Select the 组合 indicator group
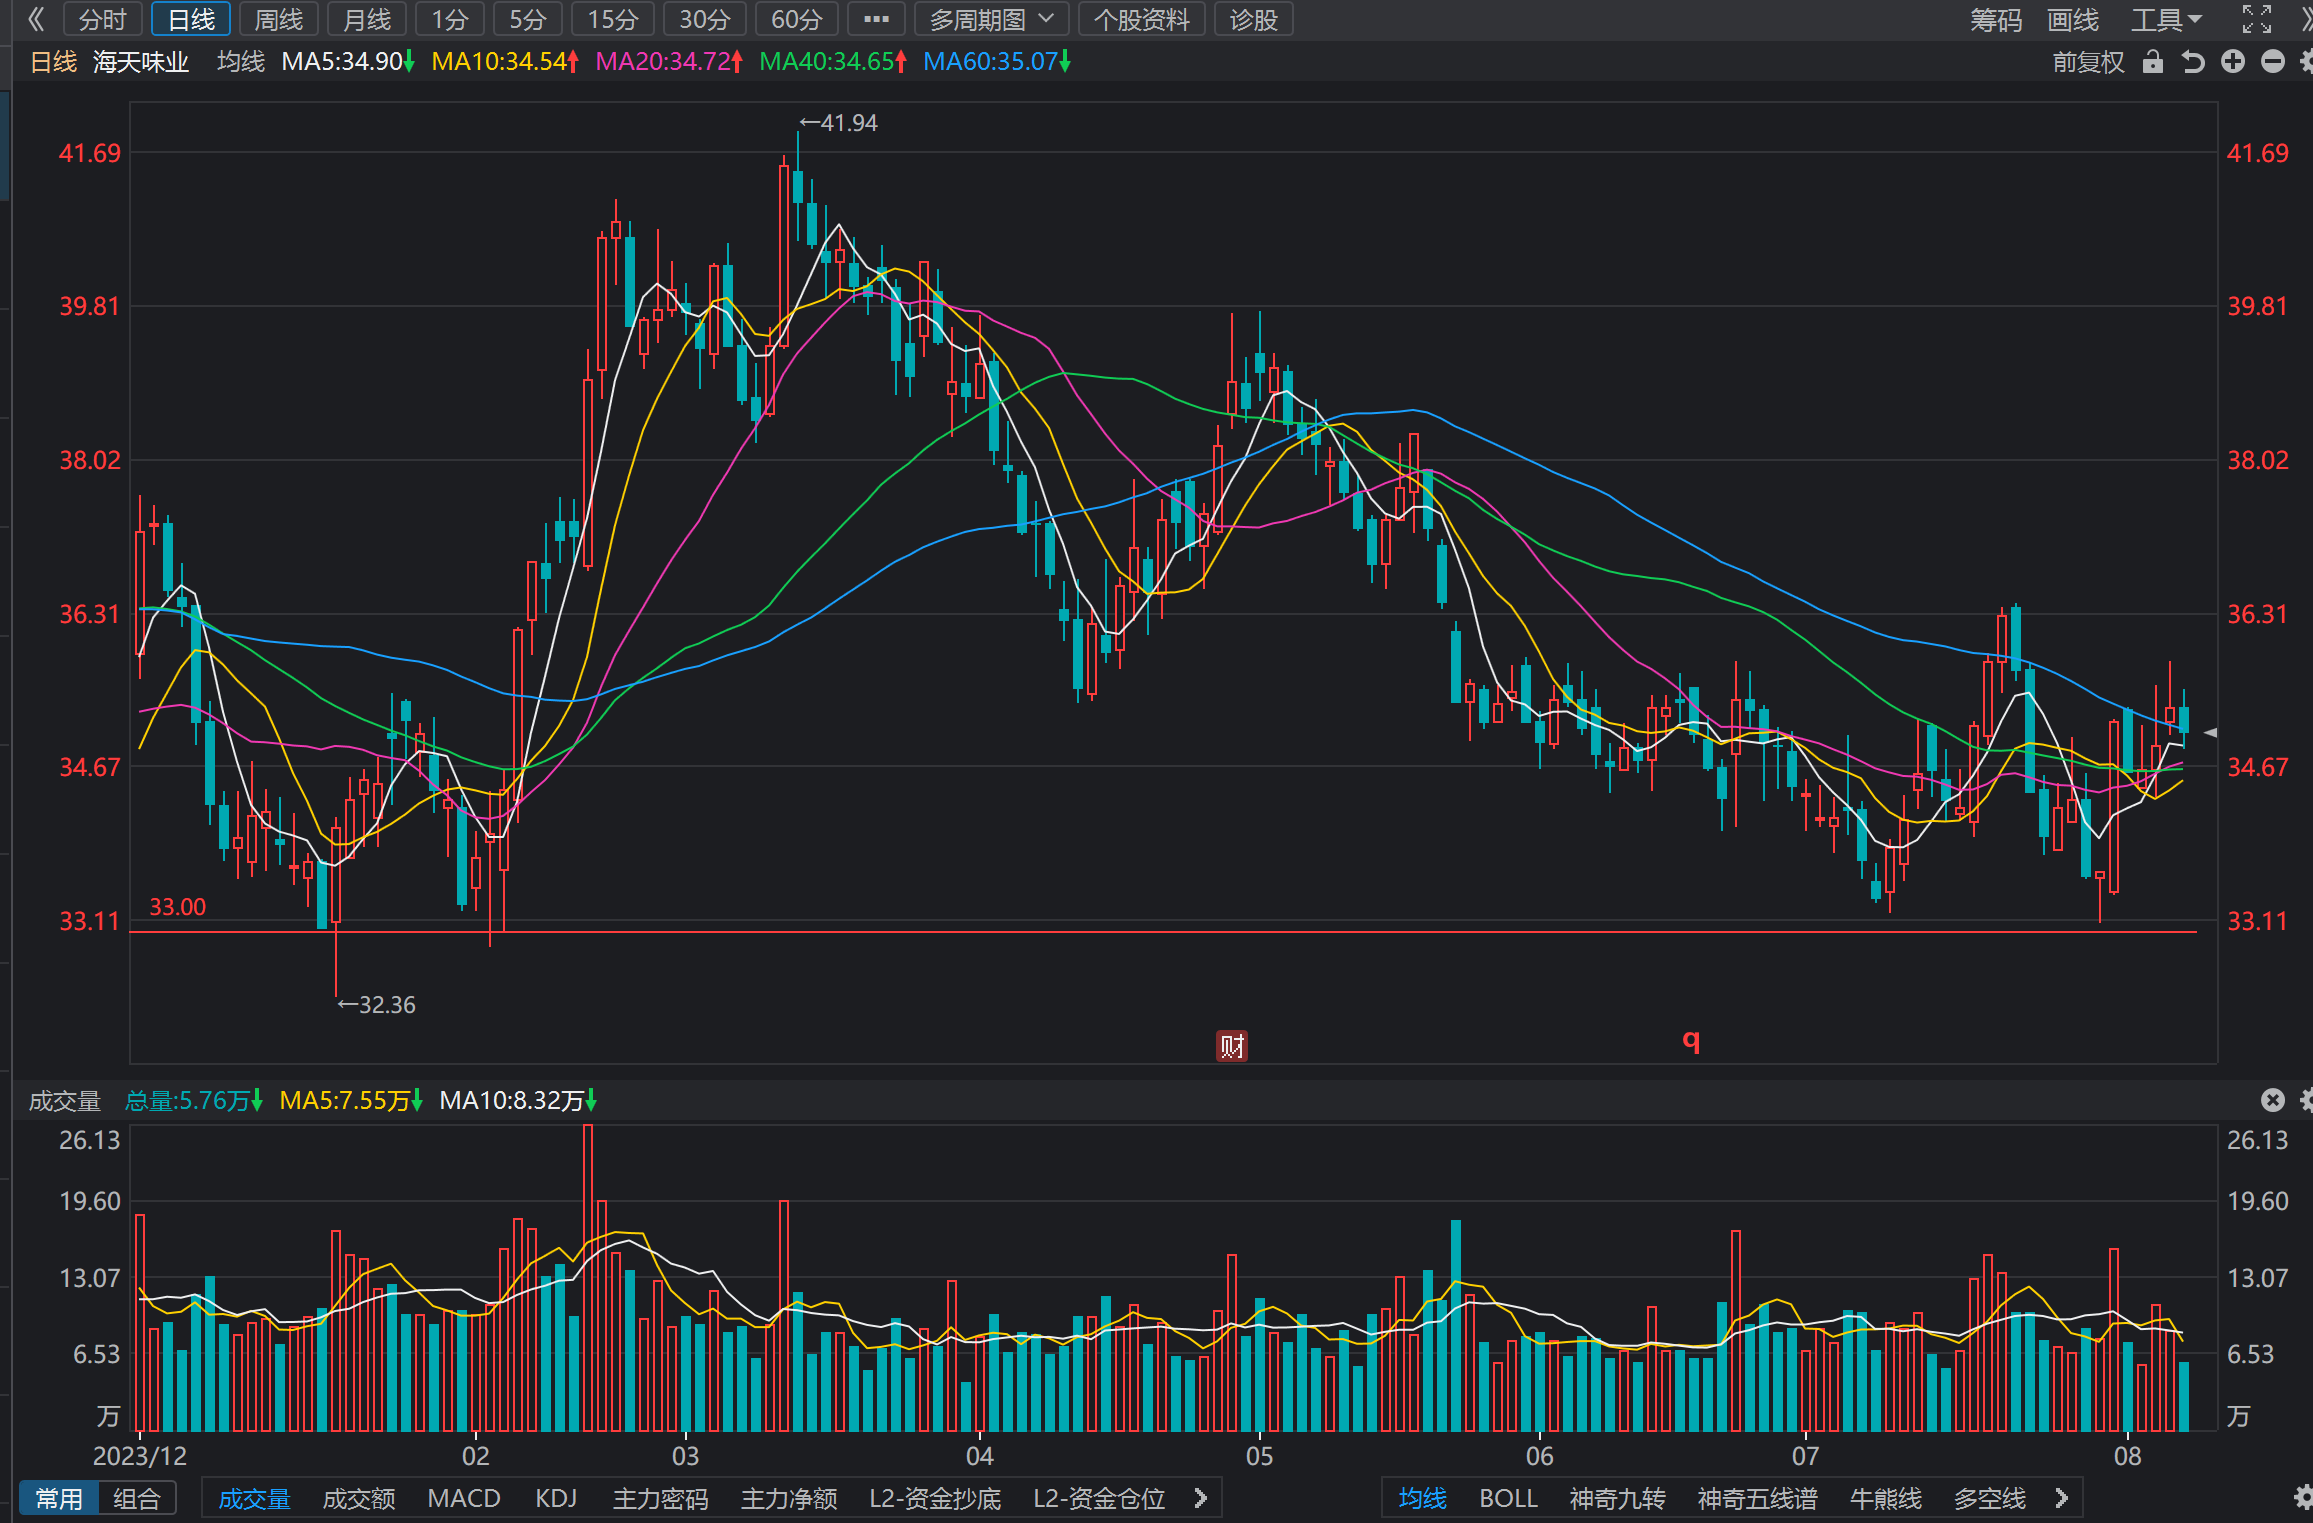 click(137, 1498)
